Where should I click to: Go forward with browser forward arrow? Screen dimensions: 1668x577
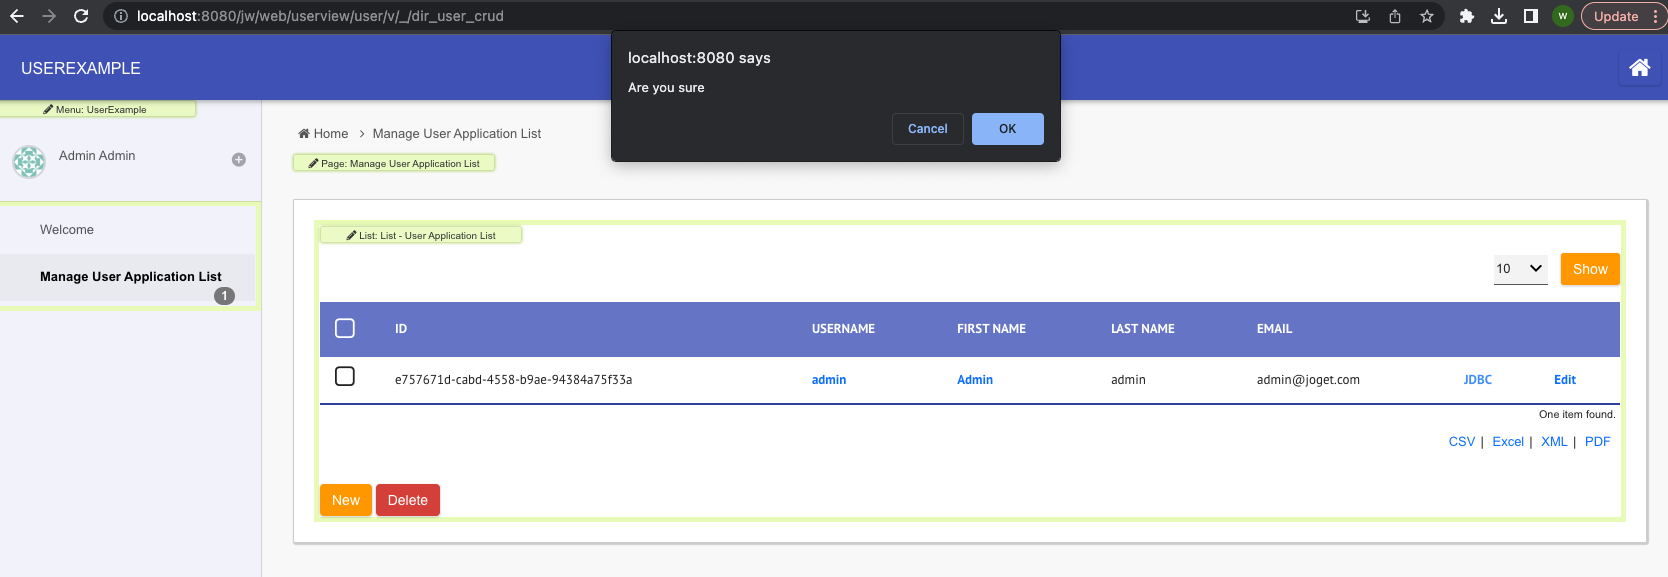tap(49, 16)
